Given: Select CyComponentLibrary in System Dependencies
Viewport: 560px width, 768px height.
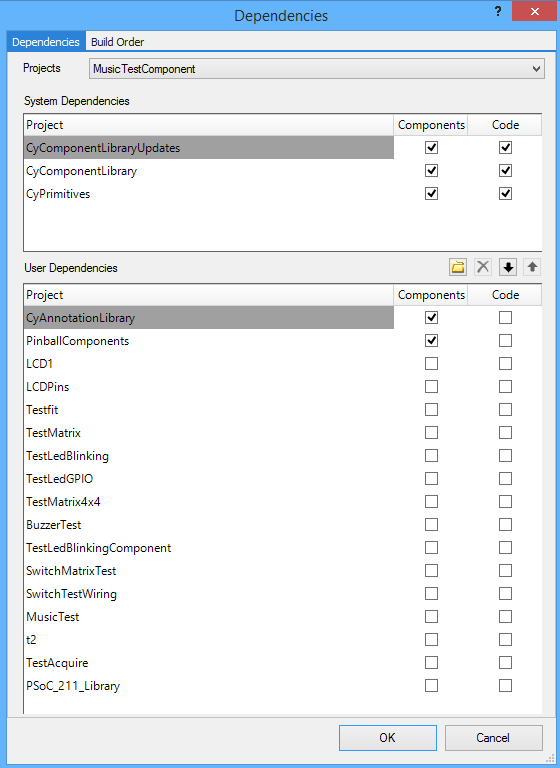Looking at the screenshot, I should [209, 170].
